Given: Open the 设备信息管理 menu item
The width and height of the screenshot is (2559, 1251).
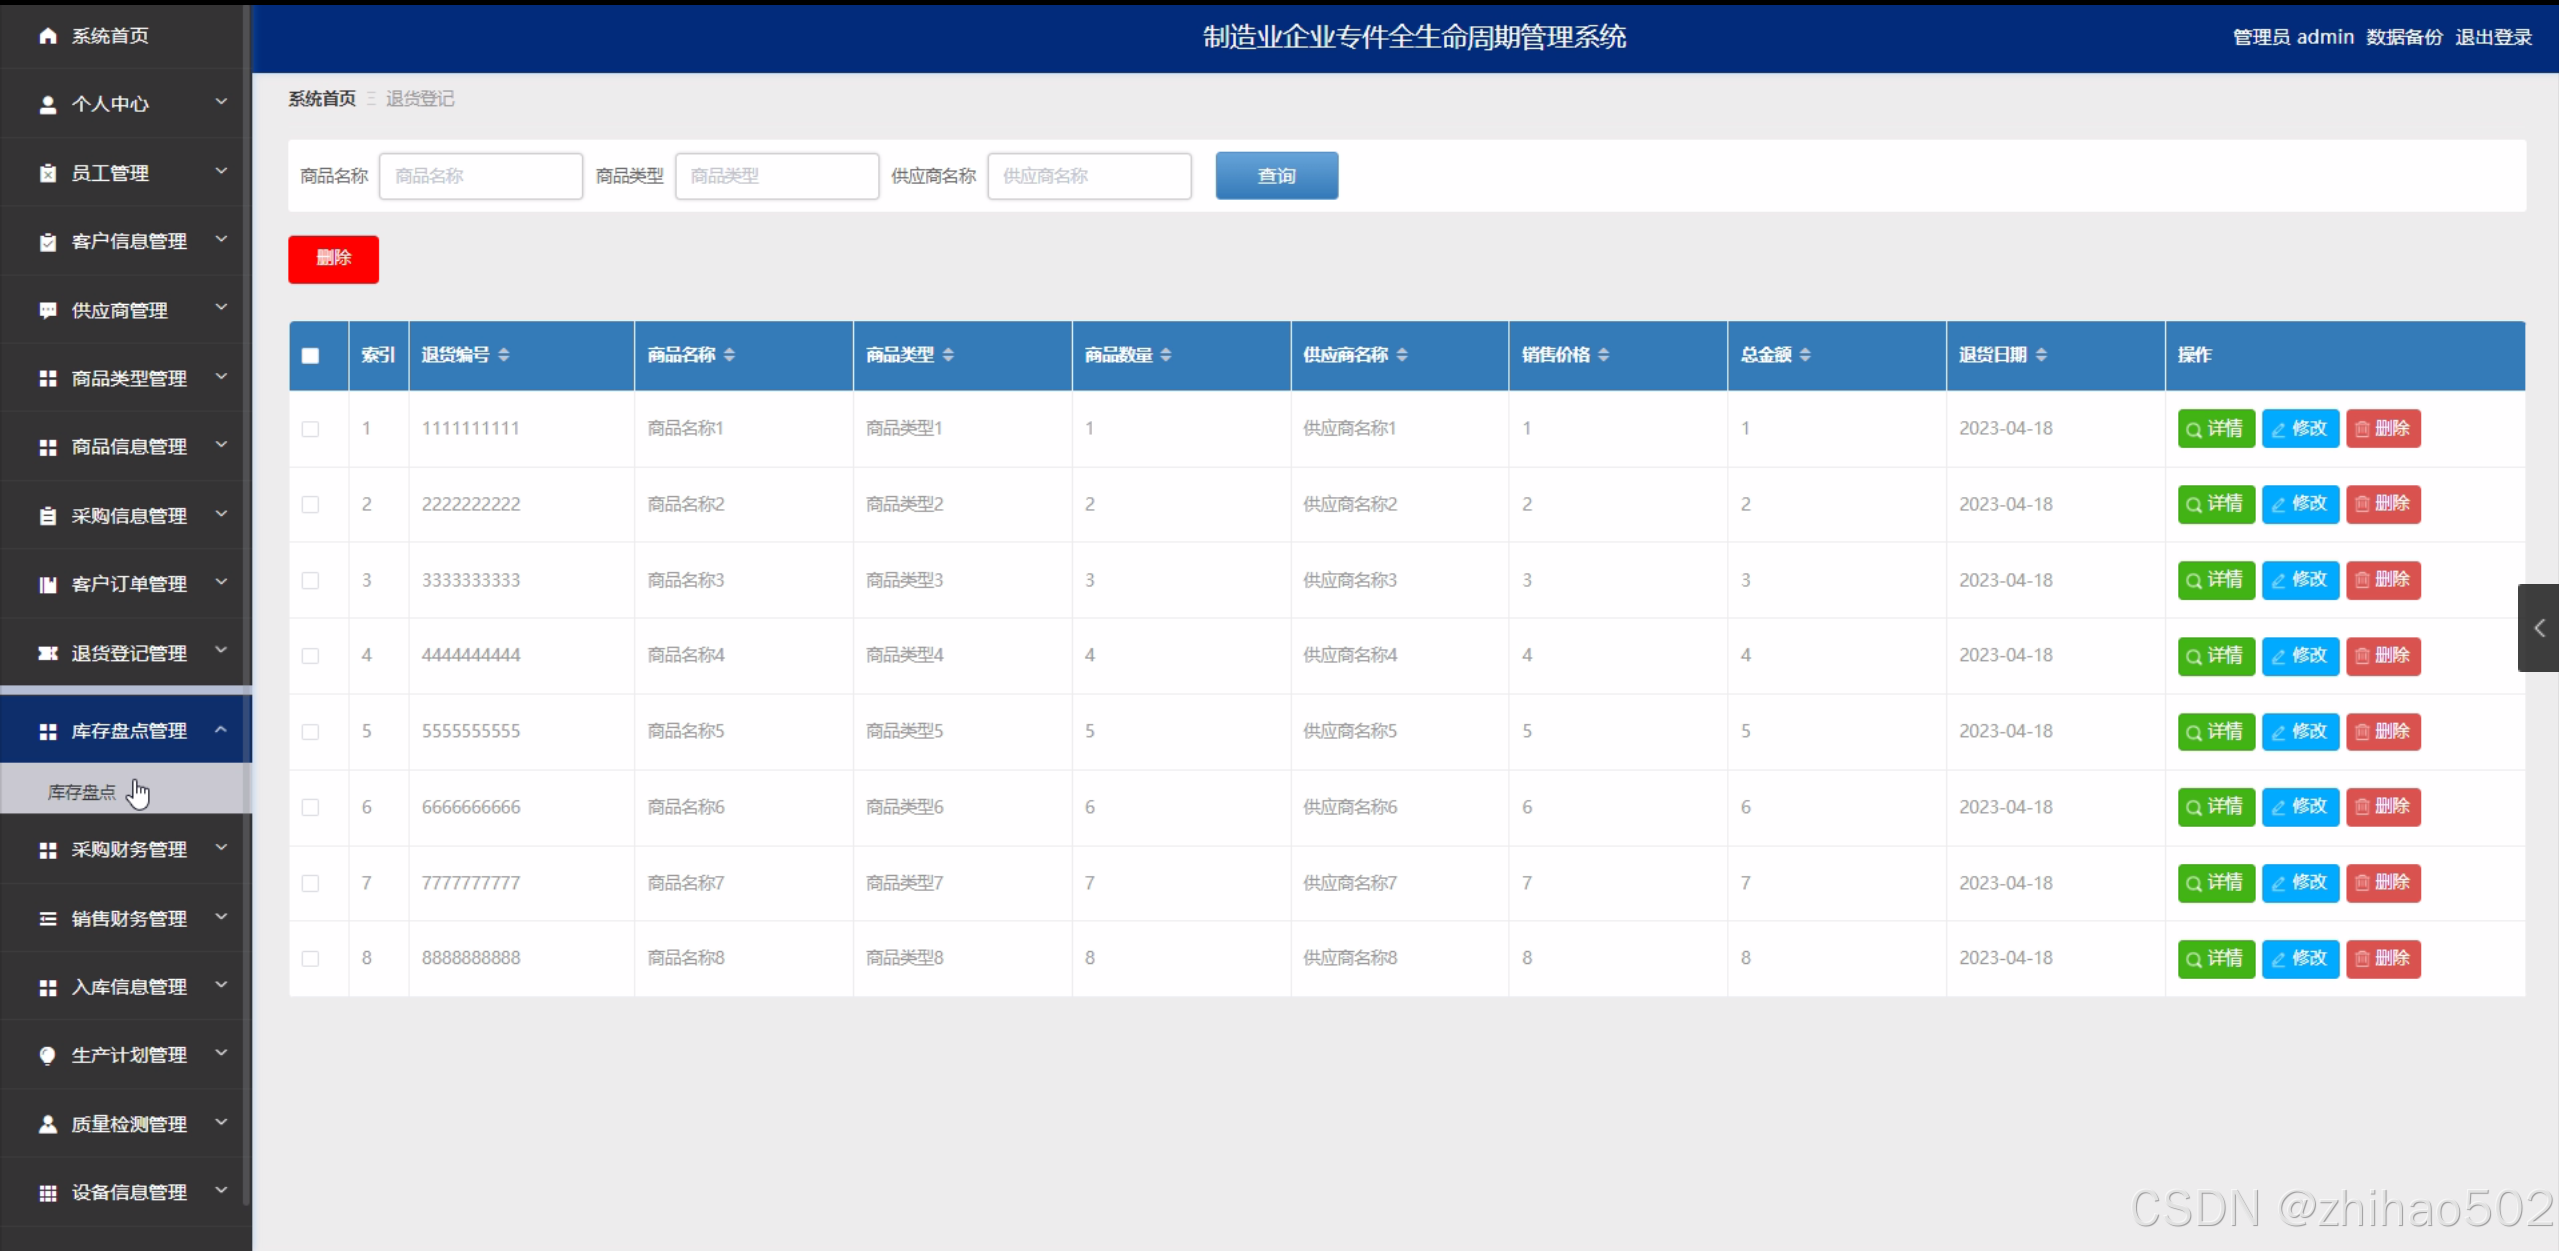Looking at the screenshot, I should pyautogui.click(x=128, y=1192).
